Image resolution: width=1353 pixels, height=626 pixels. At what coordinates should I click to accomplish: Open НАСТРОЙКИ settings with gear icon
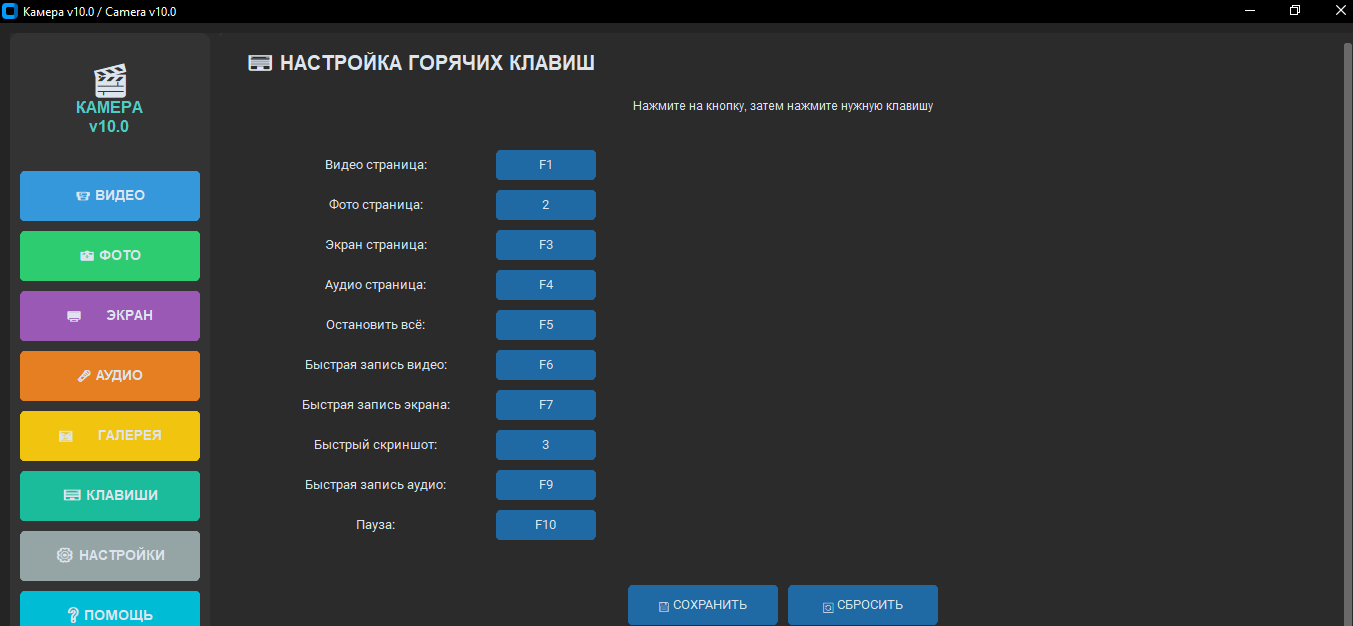(110, 556)
